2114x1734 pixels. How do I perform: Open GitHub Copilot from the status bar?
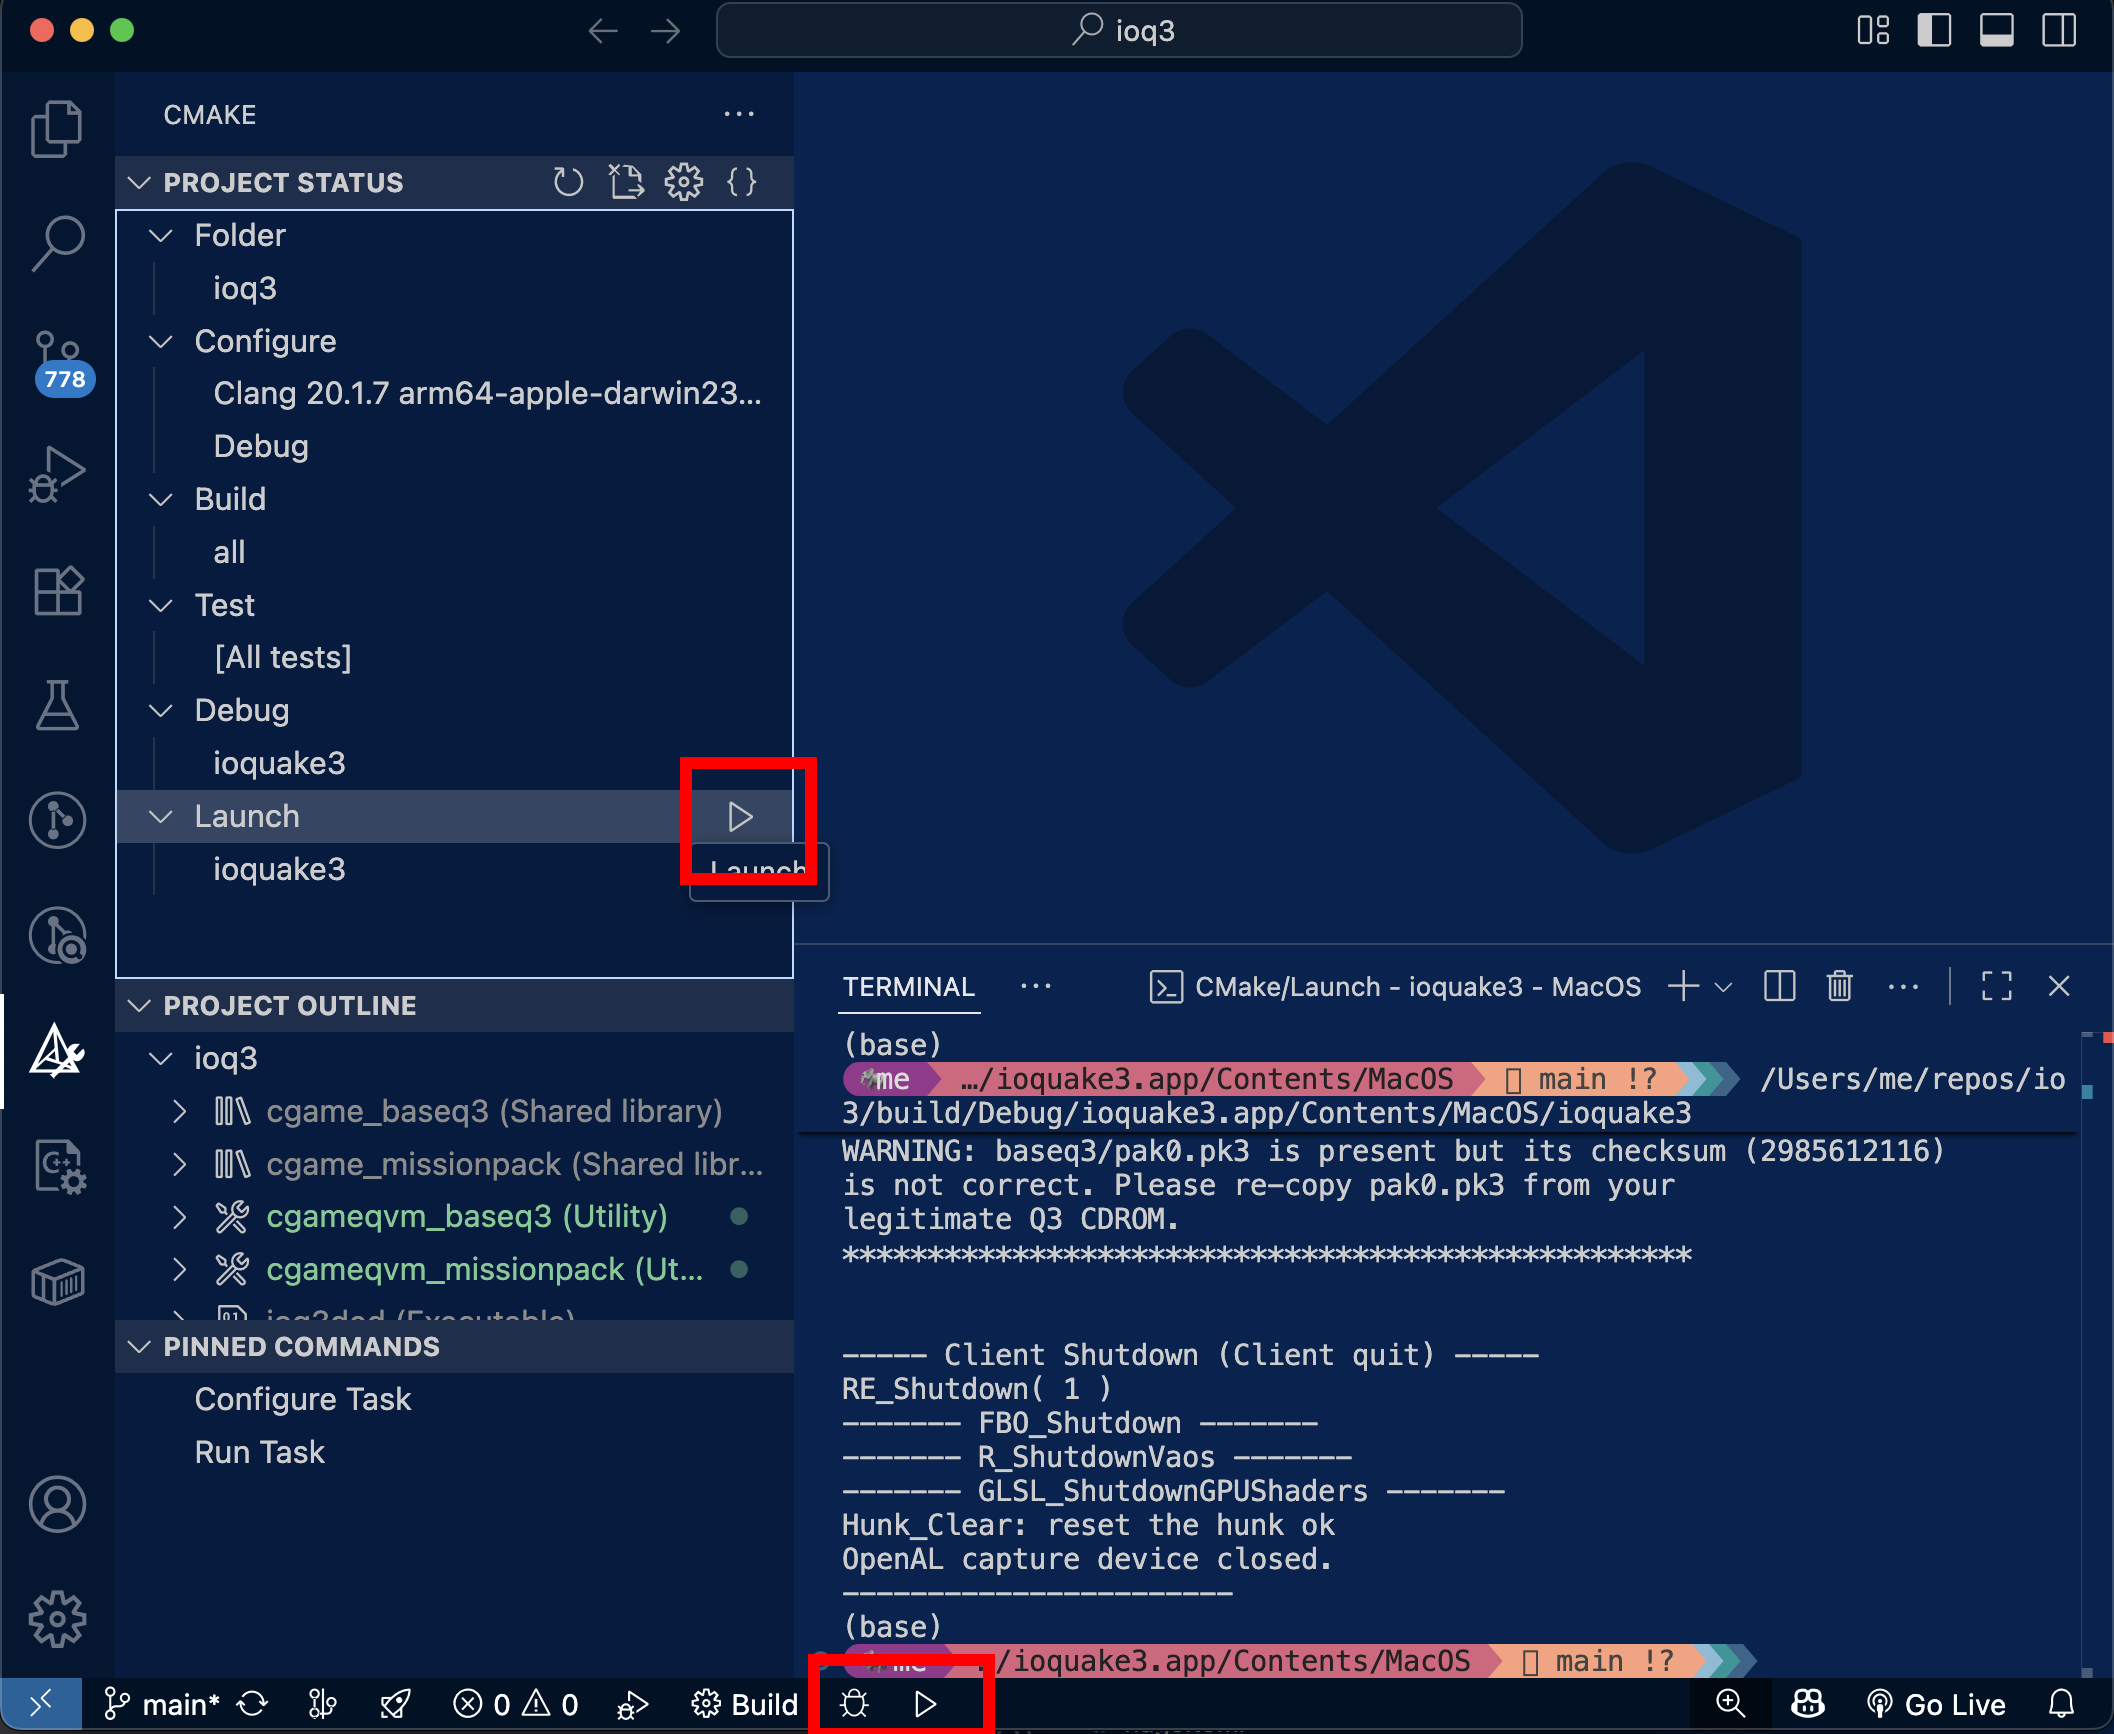tap(1807, 1704)
